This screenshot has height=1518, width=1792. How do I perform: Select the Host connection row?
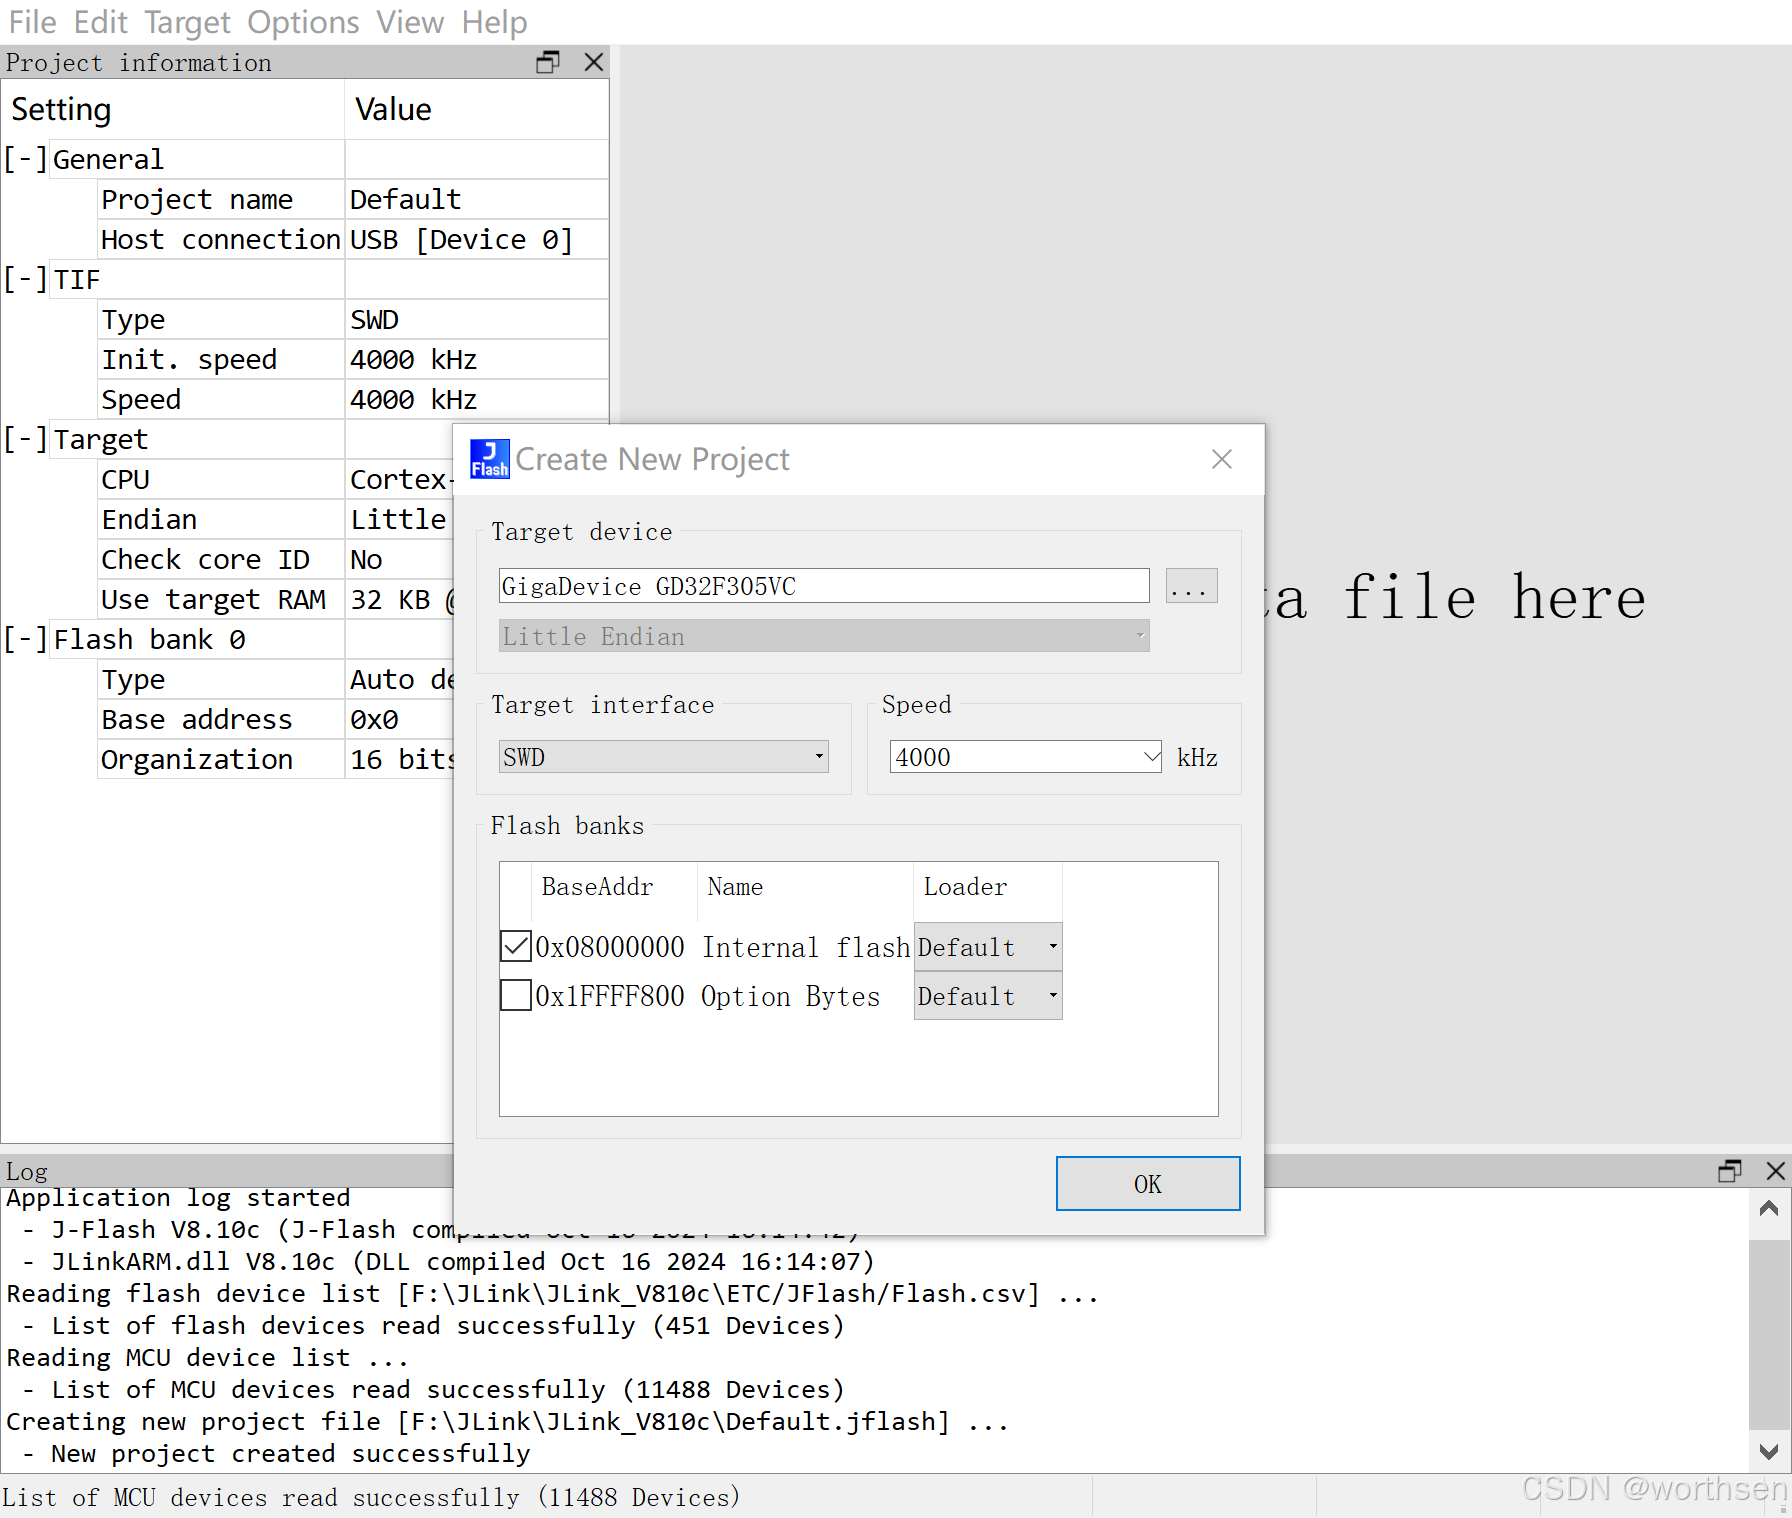coord(353,239)
